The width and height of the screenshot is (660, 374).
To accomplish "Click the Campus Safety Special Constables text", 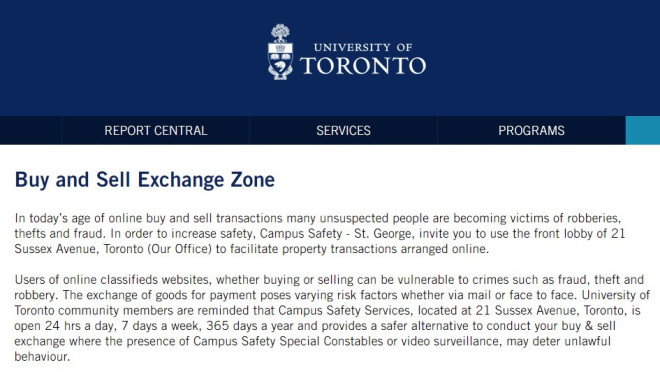I will (288, 341).
